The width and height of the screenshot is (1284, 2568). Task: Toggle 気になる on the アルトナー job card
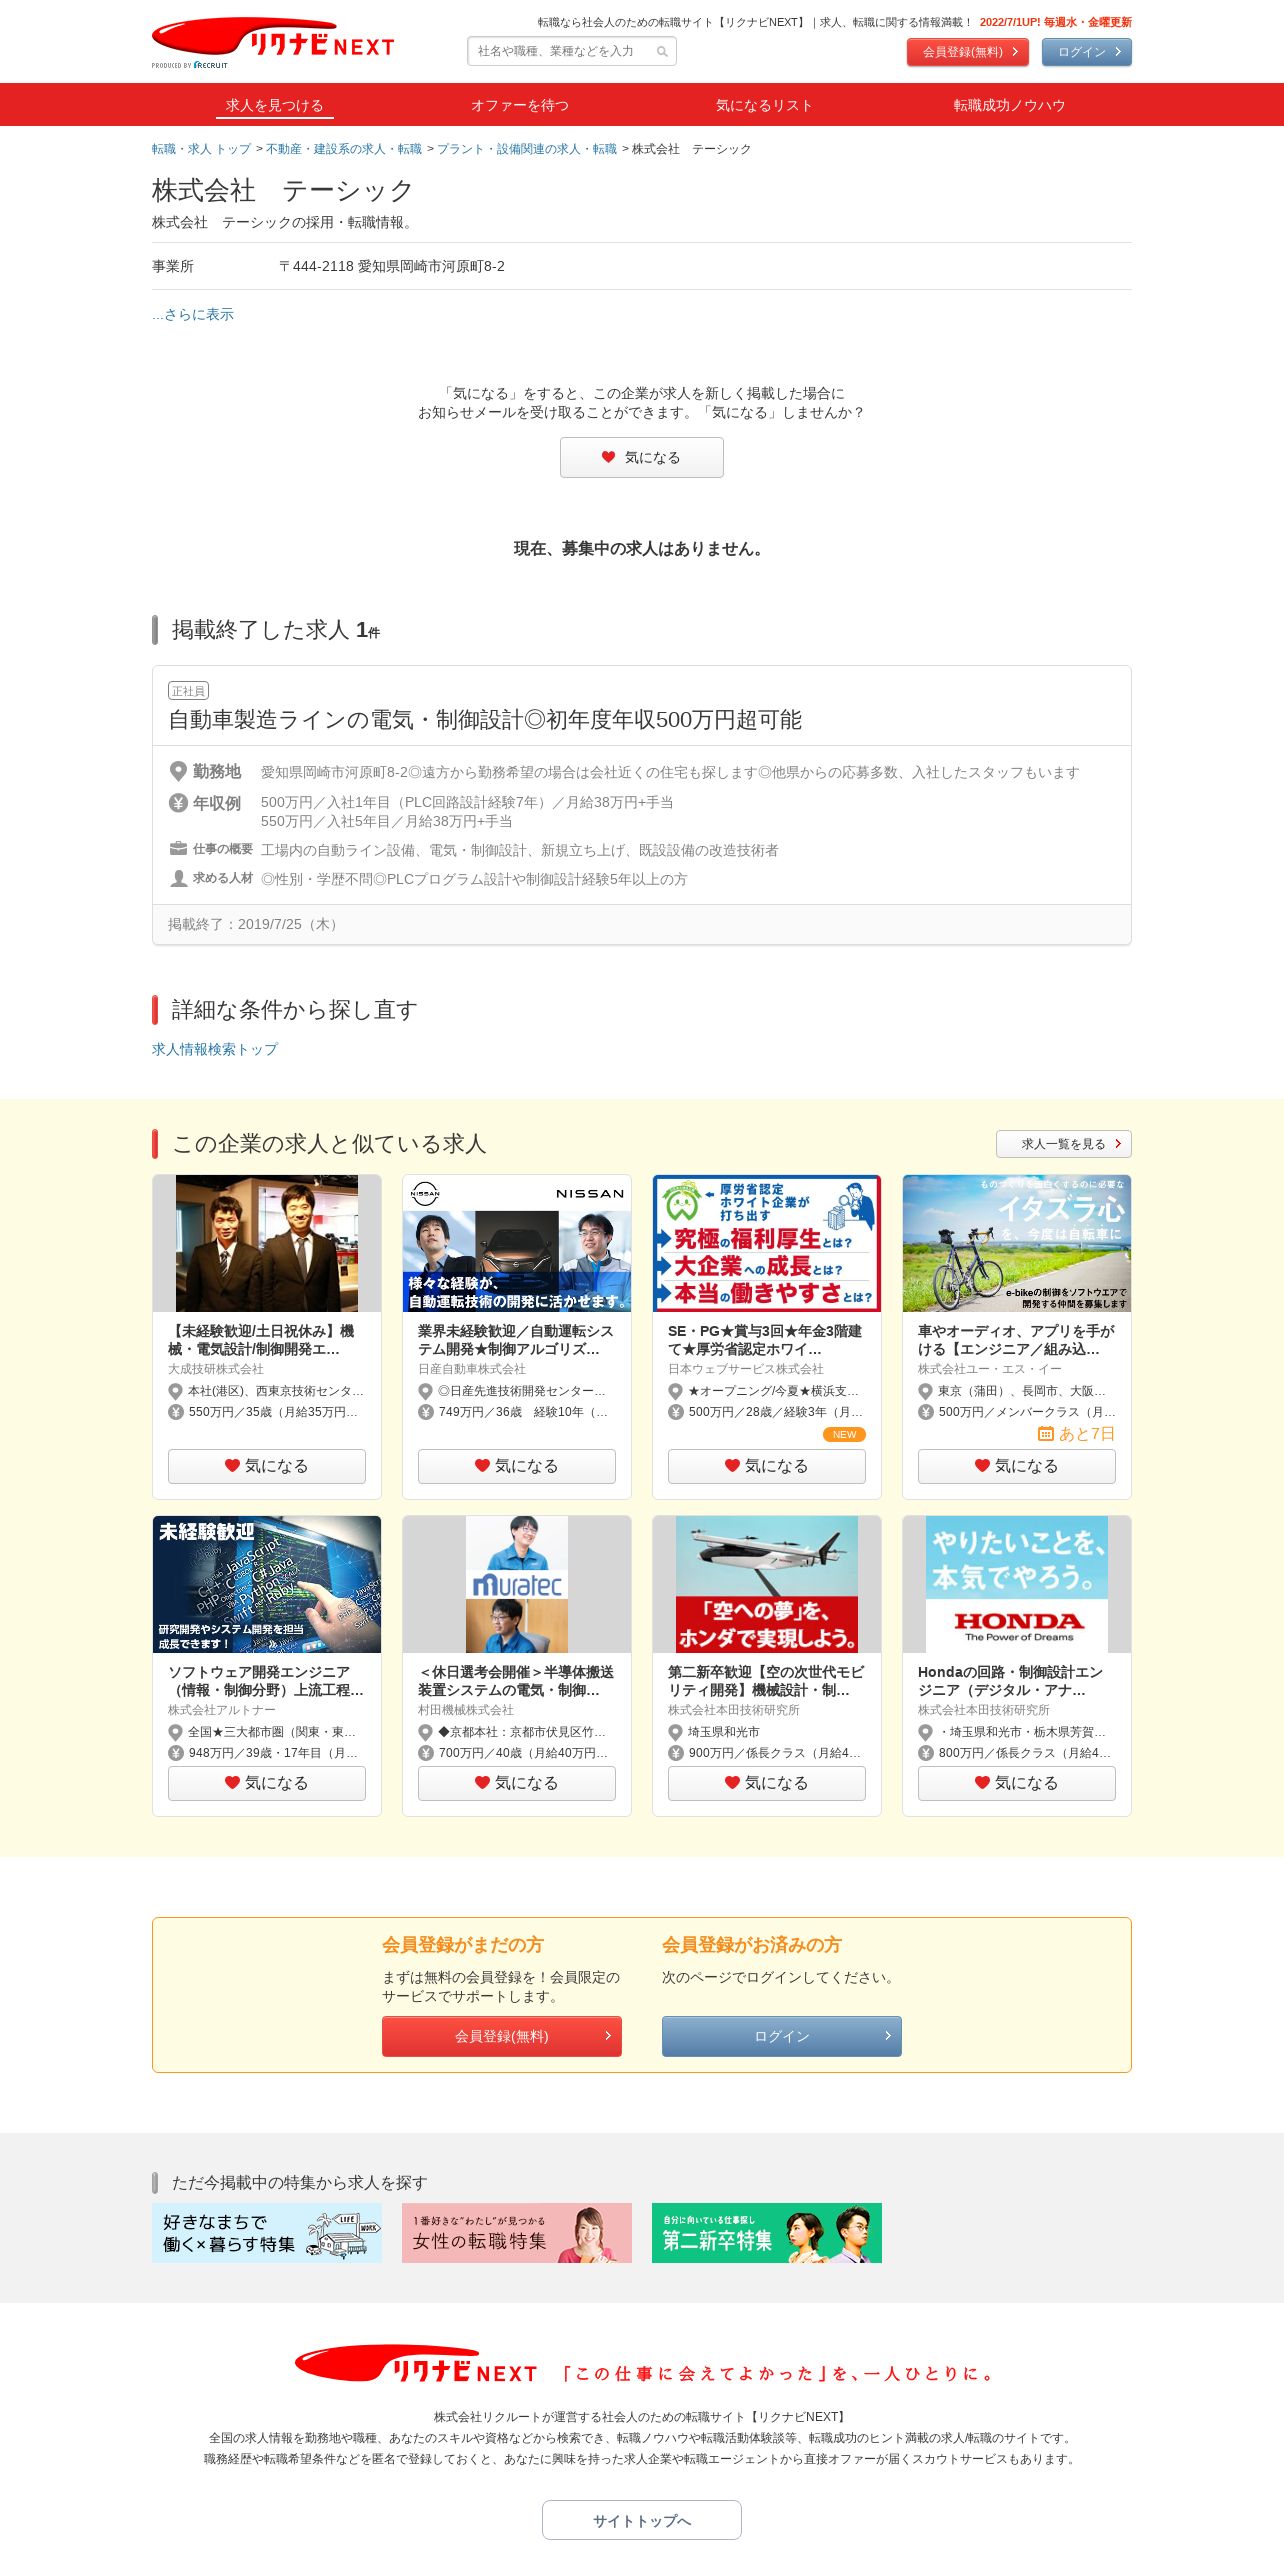tap(267, 1783)
